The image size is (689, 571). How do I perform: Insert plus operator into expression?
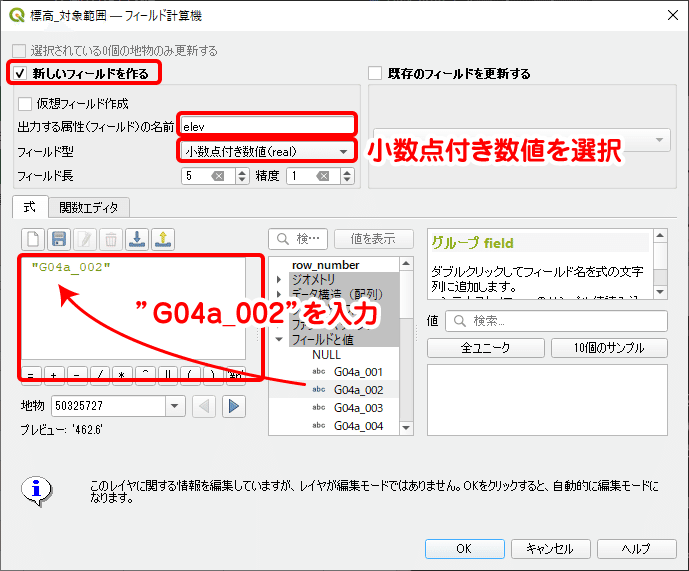point(54,376)
